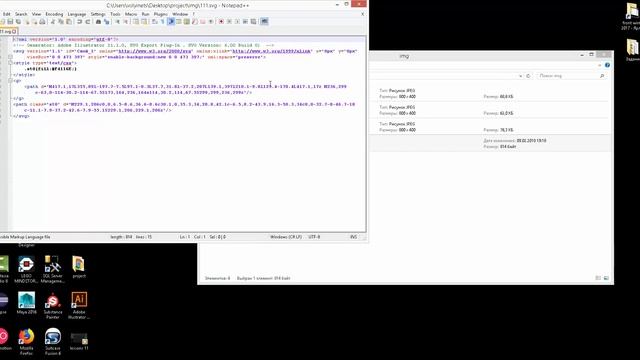Screen dimensions: 640x360
Task: Click Replace icon in Notepad++ toolbar
Action: (x=107, y=21)
